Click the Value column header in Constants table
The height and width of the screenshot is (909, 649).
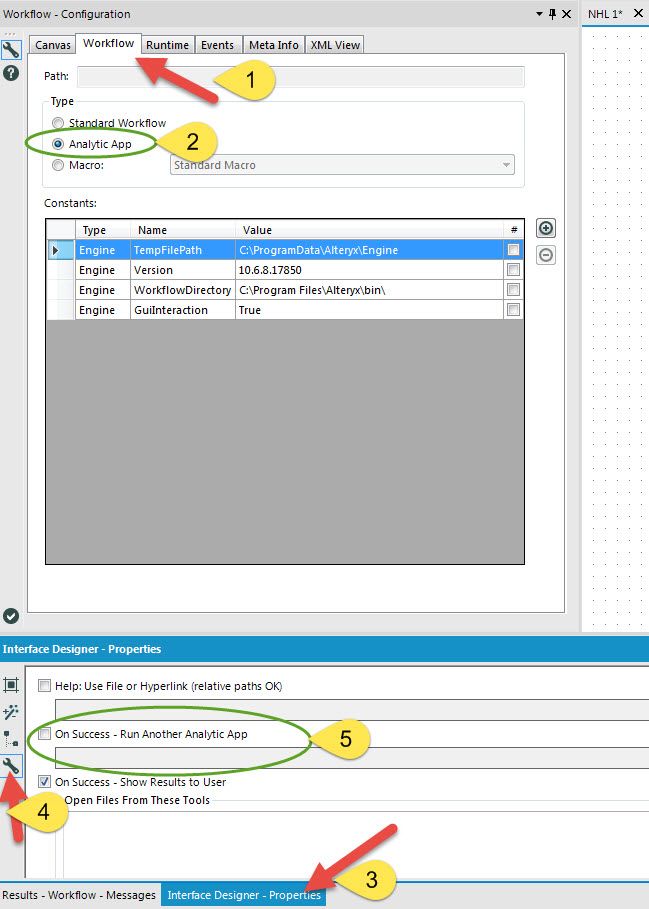pyautogui.click(x=369, y=230)
